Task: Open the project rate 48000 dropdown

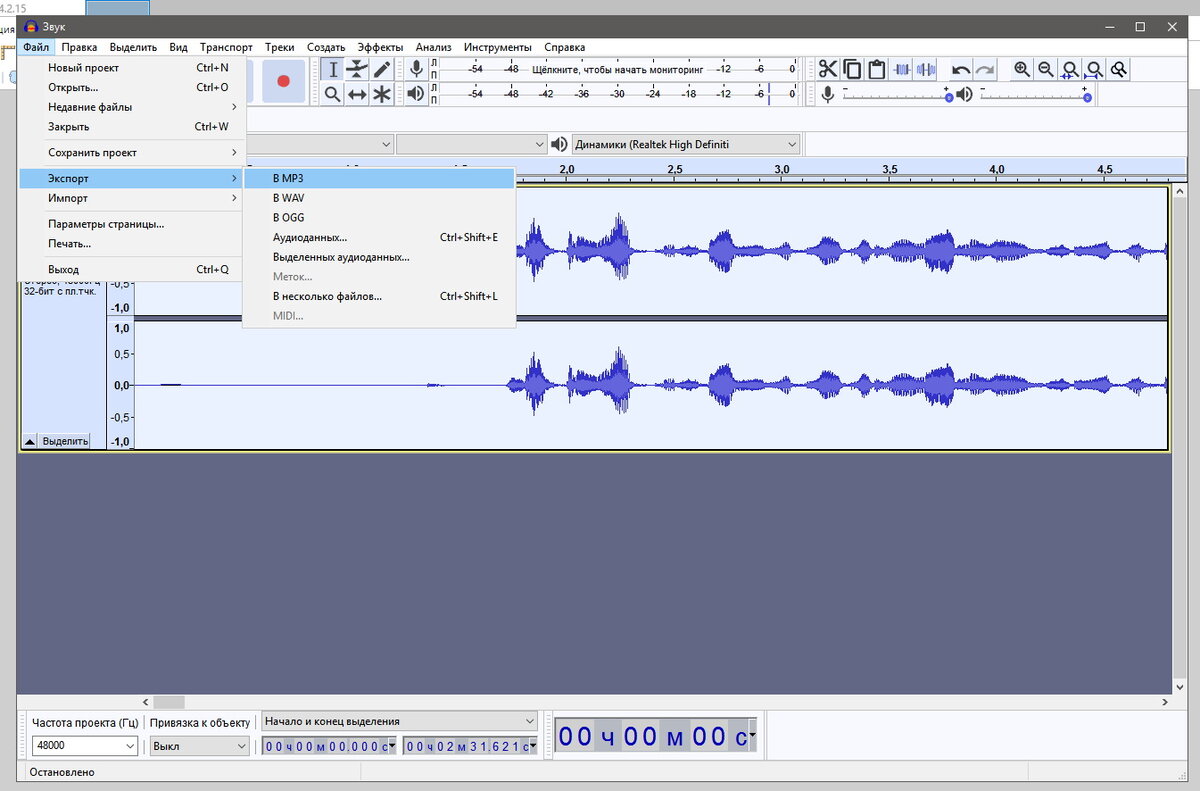Action: (85, 746)
